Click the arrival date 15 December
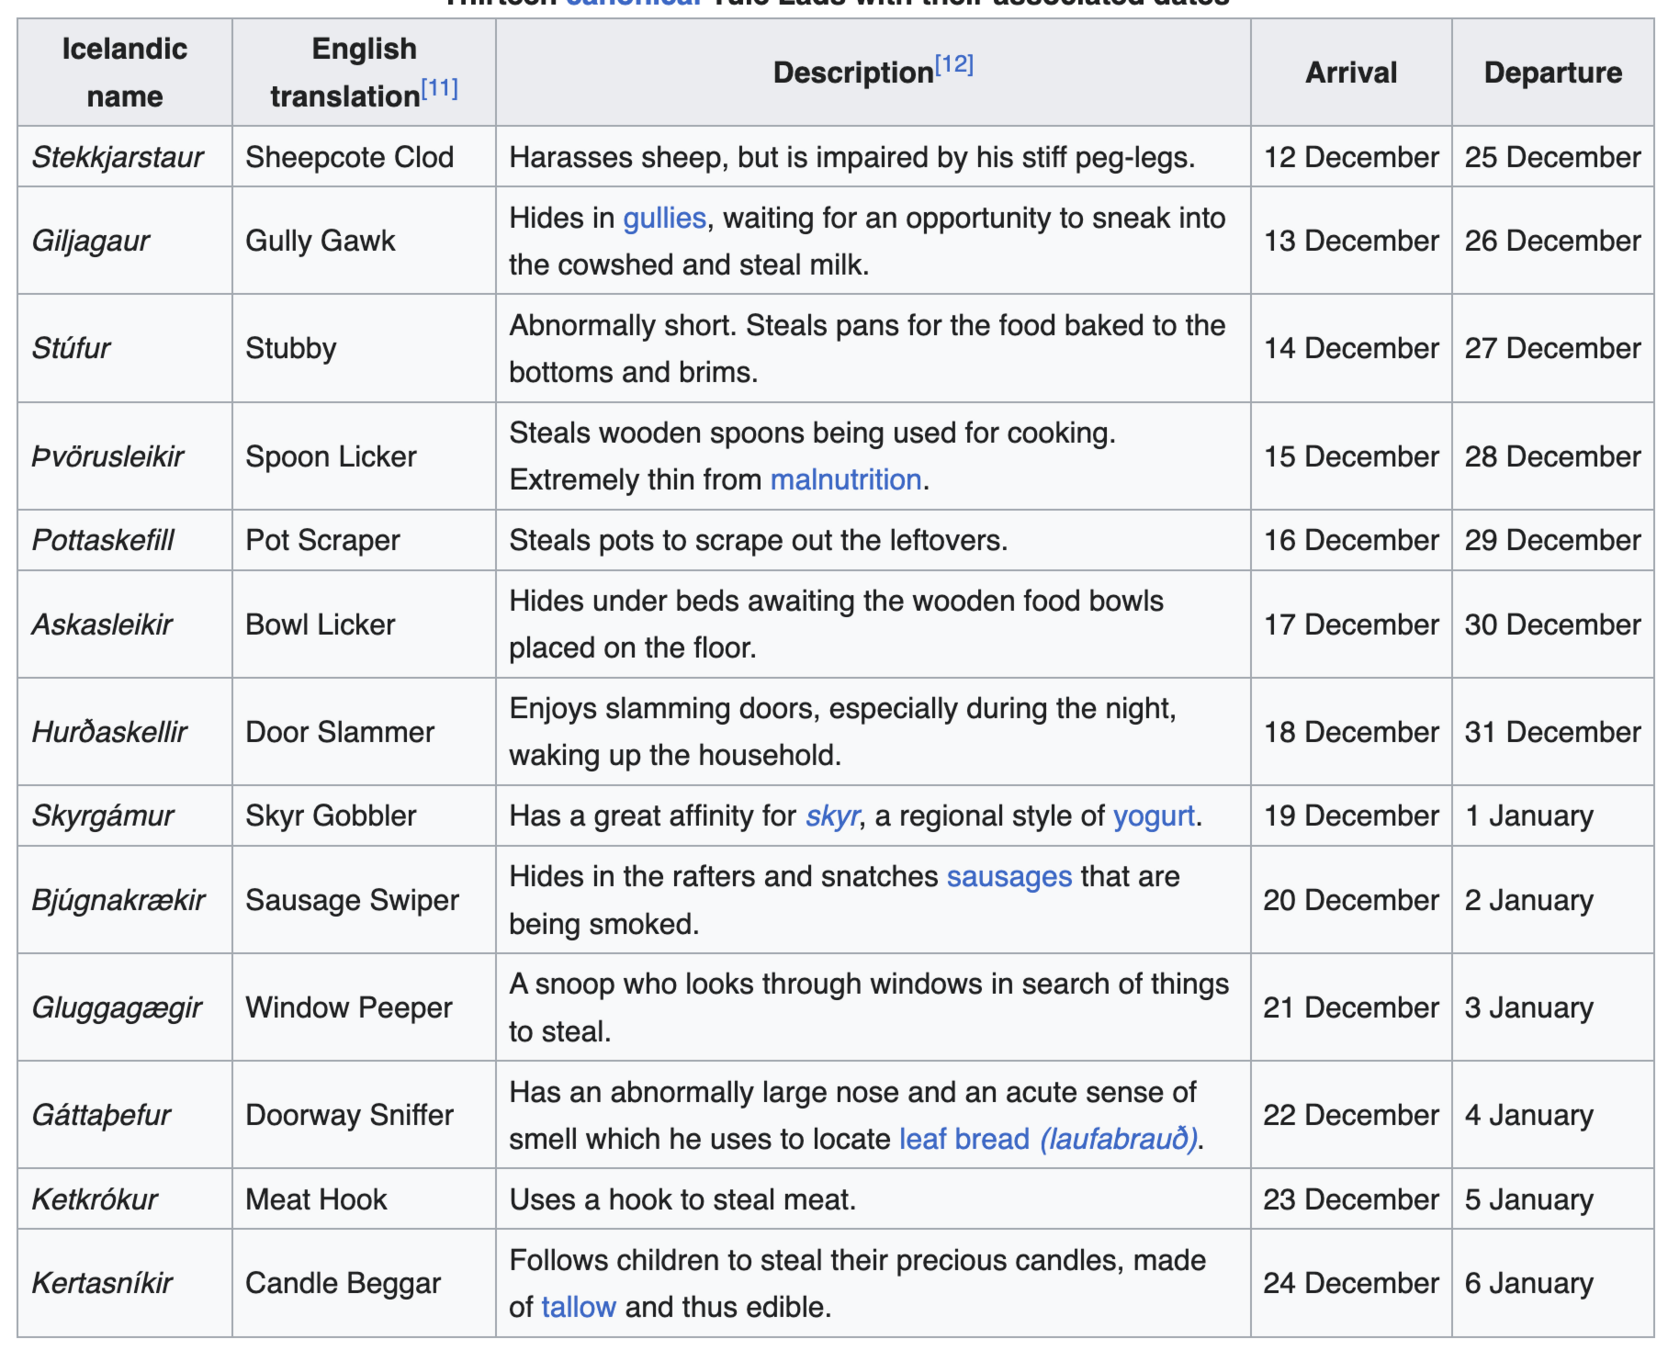 [x=1351, y=457]
